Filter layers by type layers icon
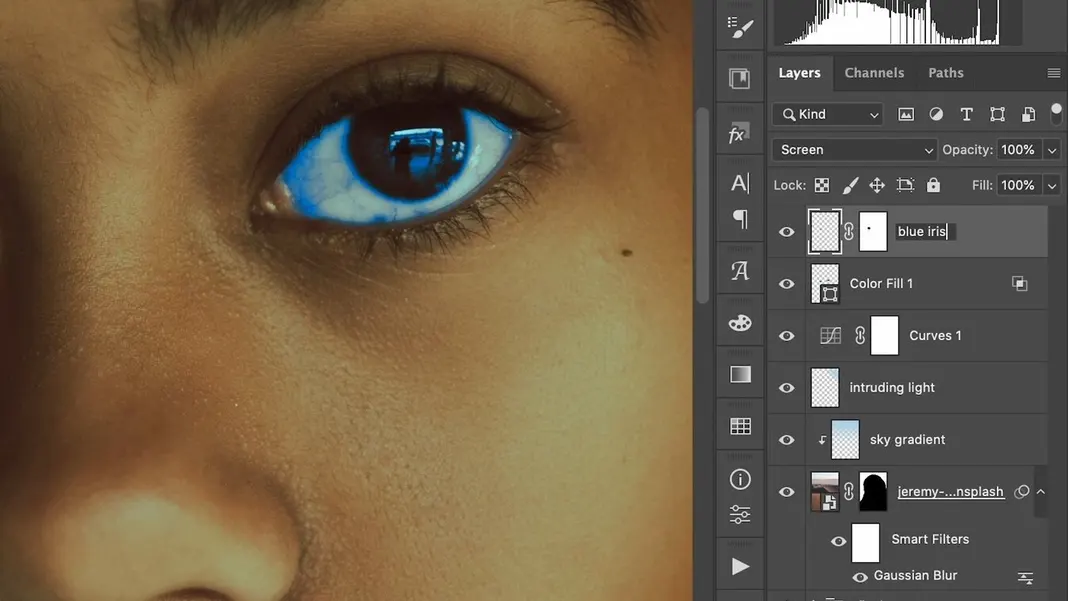Viewport: 1068px width, 601px height. (967, 114)
